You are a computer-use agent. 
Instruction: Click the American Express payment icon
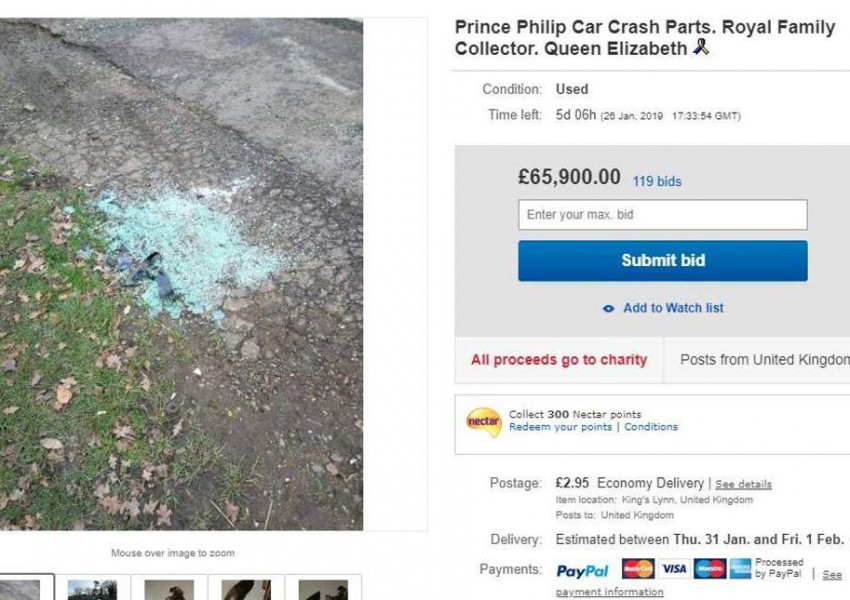(740, 569)
